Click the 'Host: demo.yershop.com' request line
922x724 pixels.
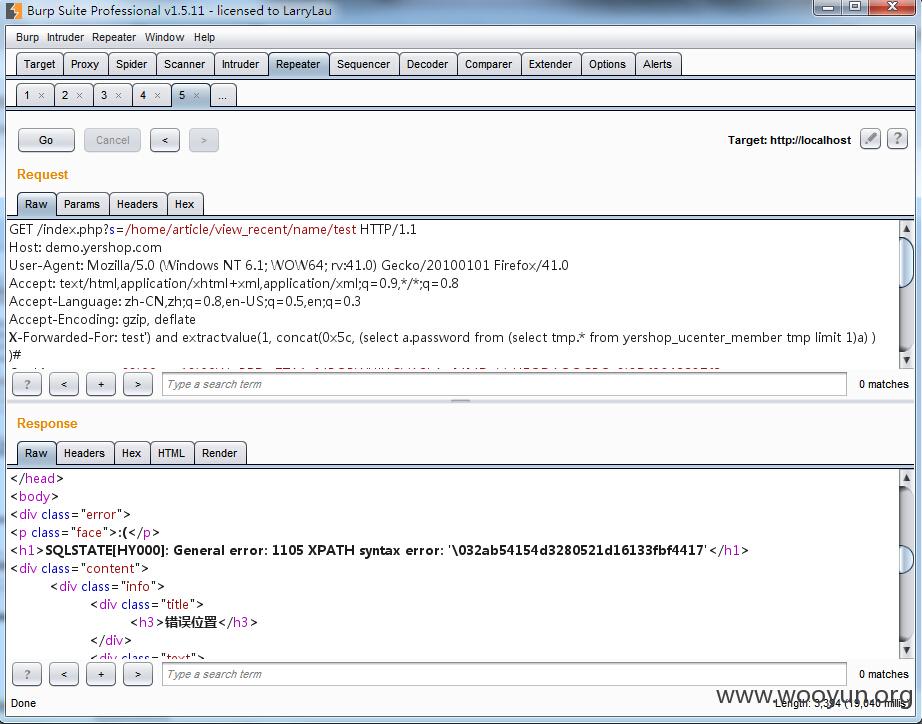click(x=85, y=247)
